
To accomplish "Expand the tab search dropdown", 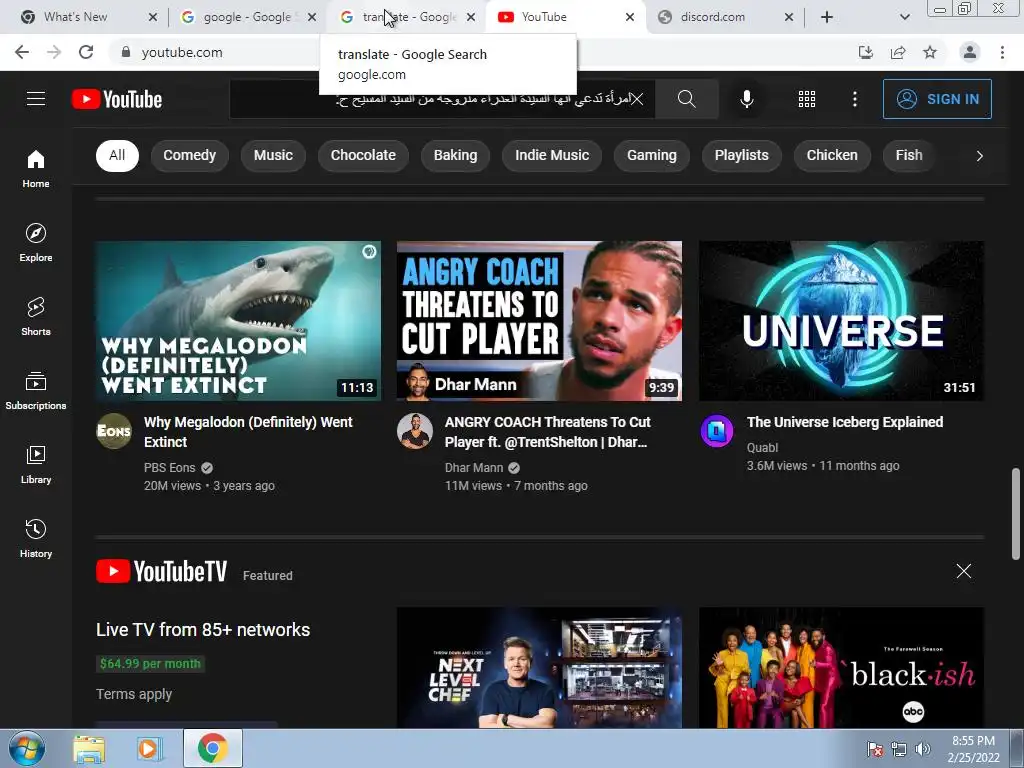I will click(x=904, y=17).
